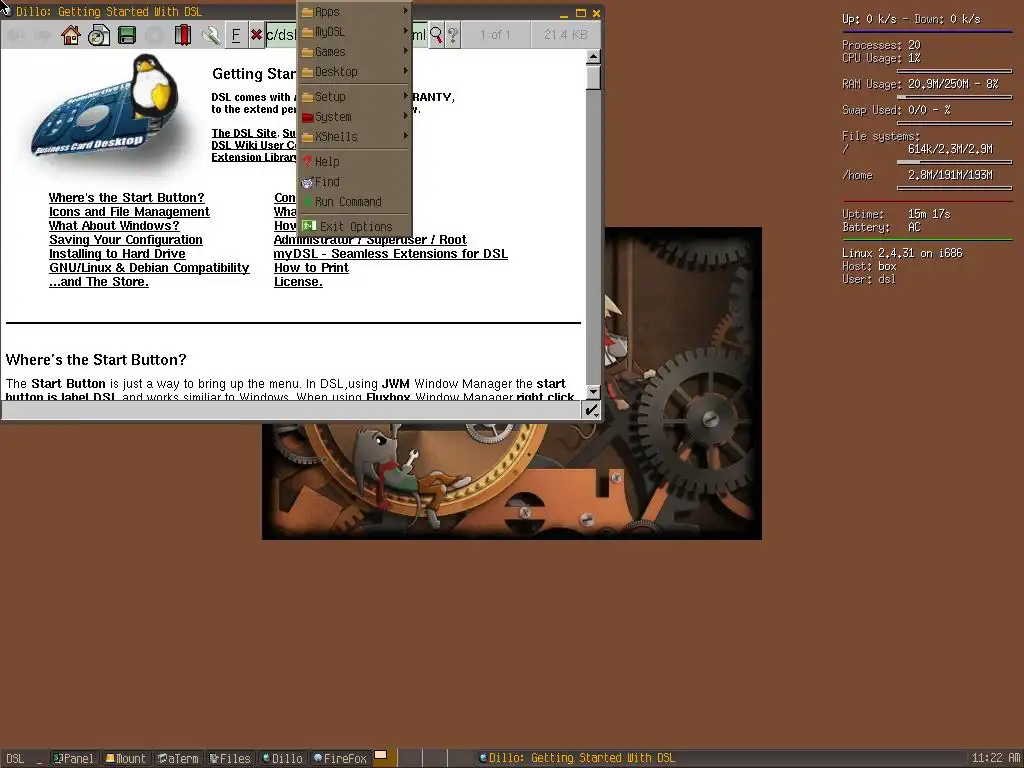Click the greyed Forward arrow in Dillo
This screenshot has width=1024, height=768.
coord(42,35)
